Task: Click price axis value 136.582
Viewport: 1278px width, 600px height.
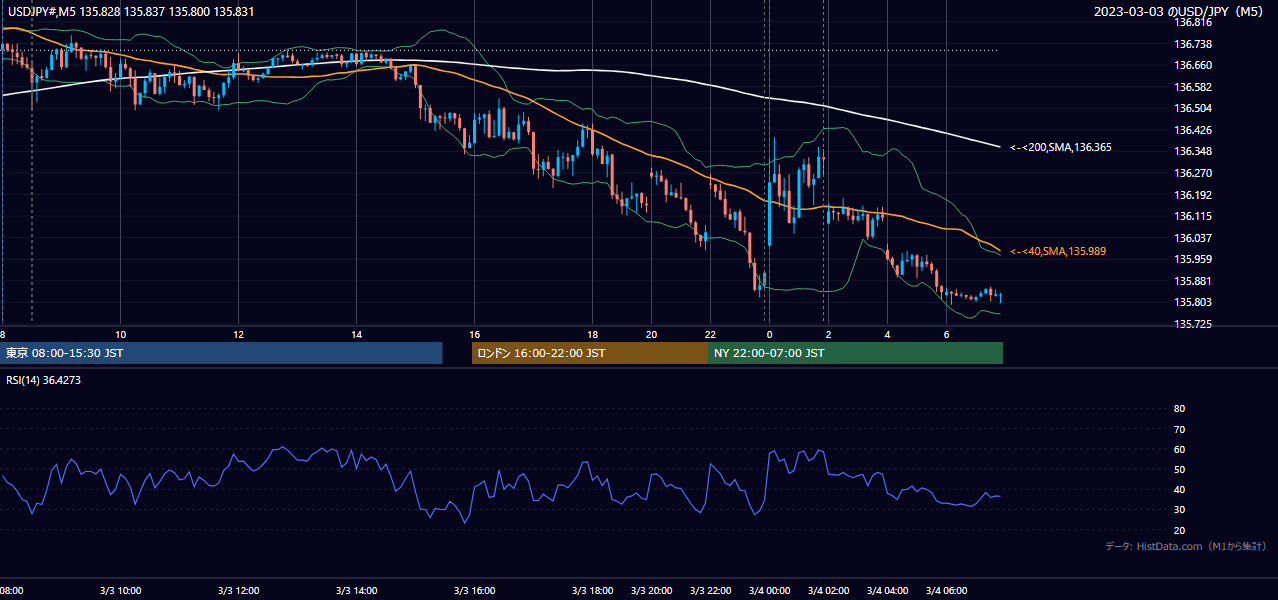Action: pos(1192,87)
